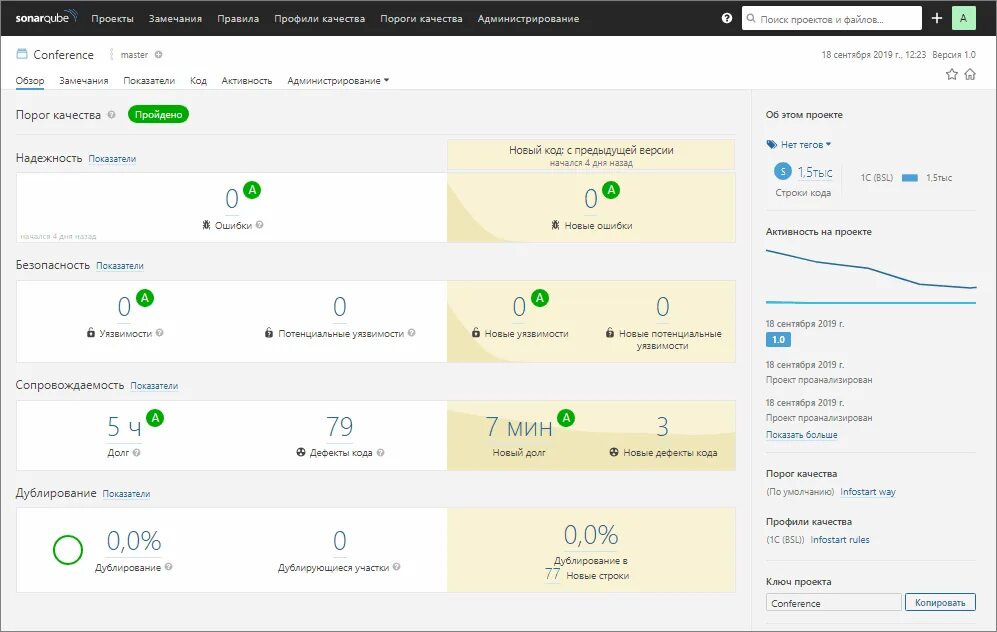997x632 pixels.
Task: Click help icon next to Долг
Action: pyautogui.click(x=137, y=453)
